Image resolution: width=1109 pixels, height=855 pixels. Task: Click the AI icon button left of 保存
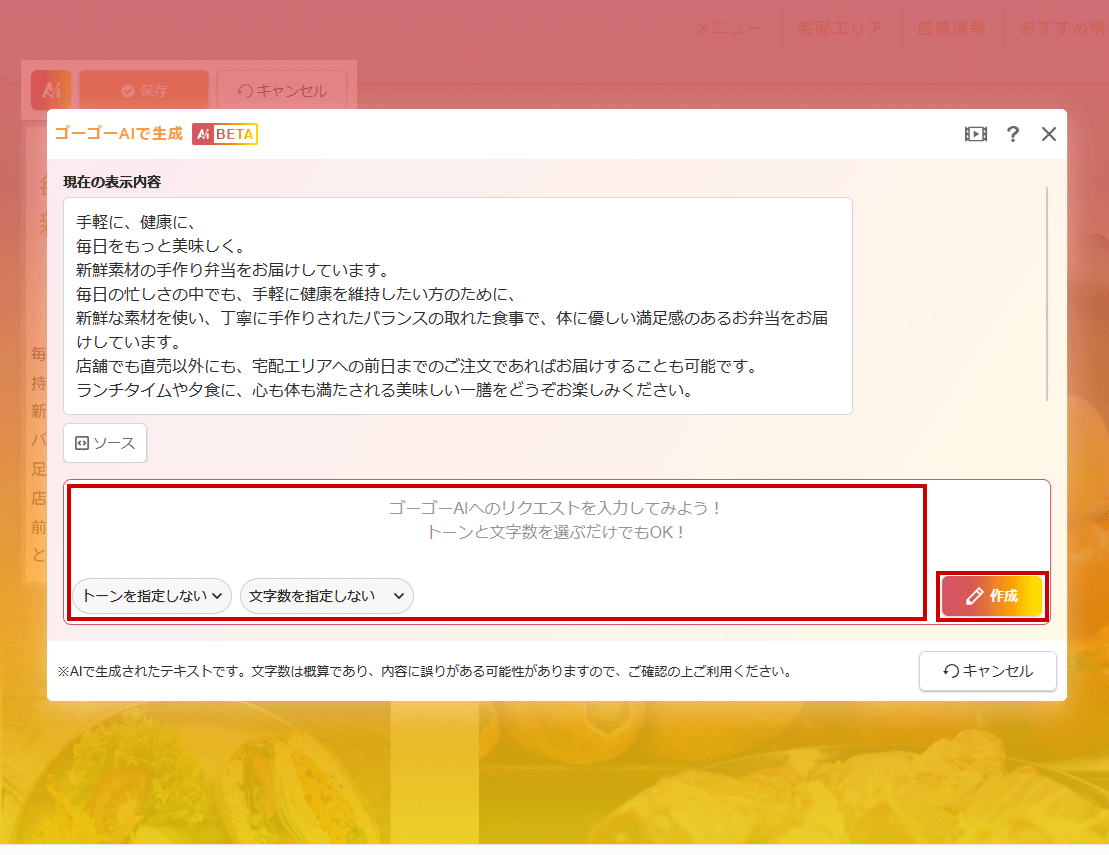[x=51, y=90]
